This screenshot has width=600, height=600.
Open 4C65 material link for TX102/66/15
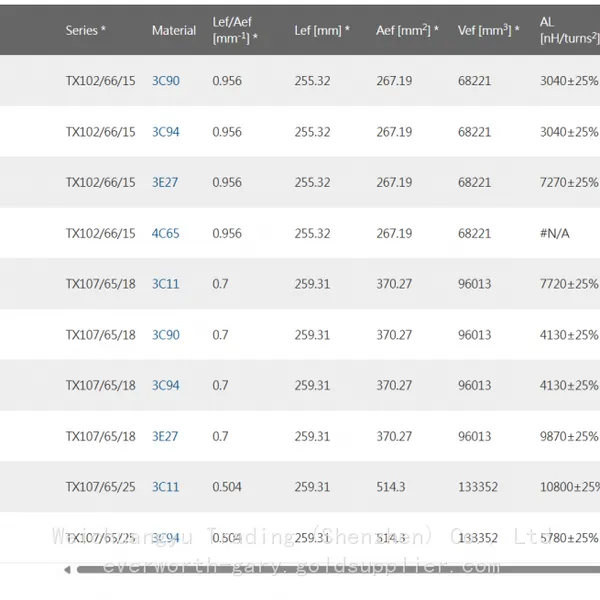(x=165, y=233)
